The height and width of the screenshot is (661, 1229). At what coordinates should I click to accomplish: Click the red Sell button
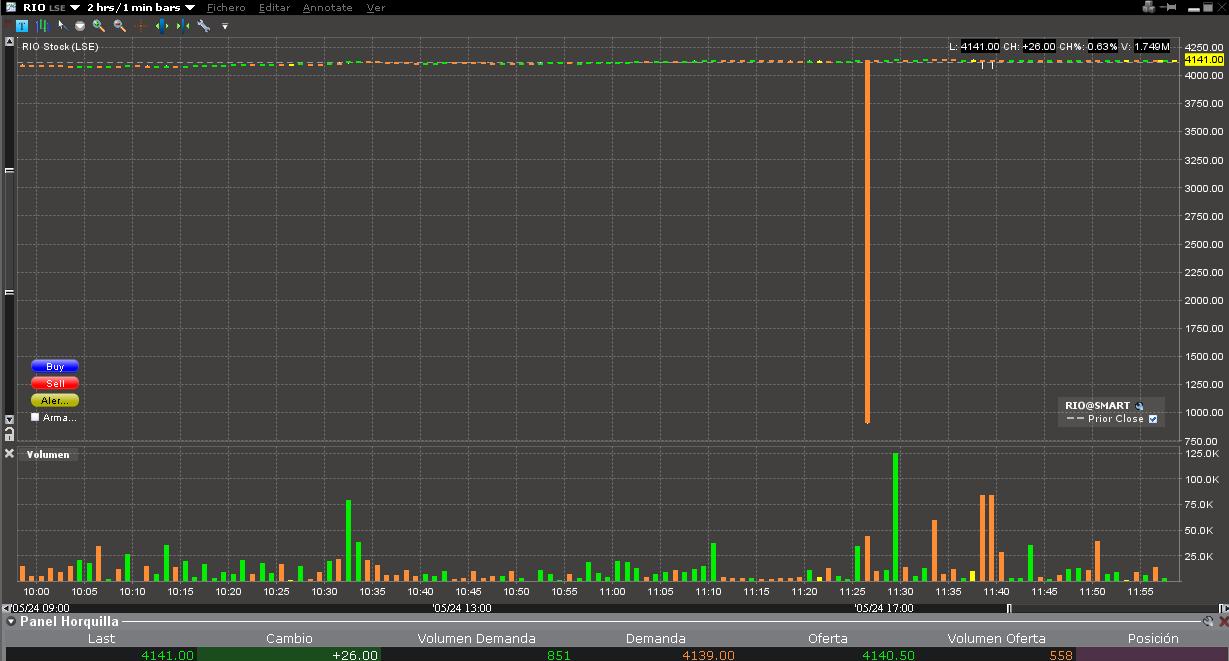click(x=55, y=383)
